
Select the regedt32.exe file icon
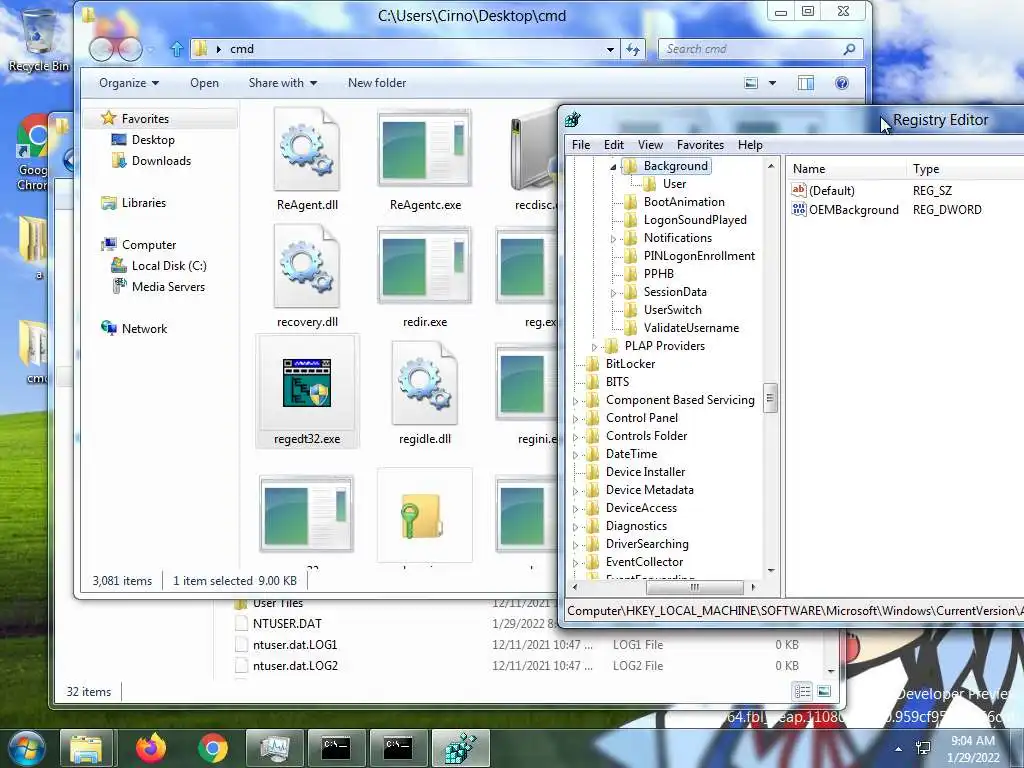point(307,383)
